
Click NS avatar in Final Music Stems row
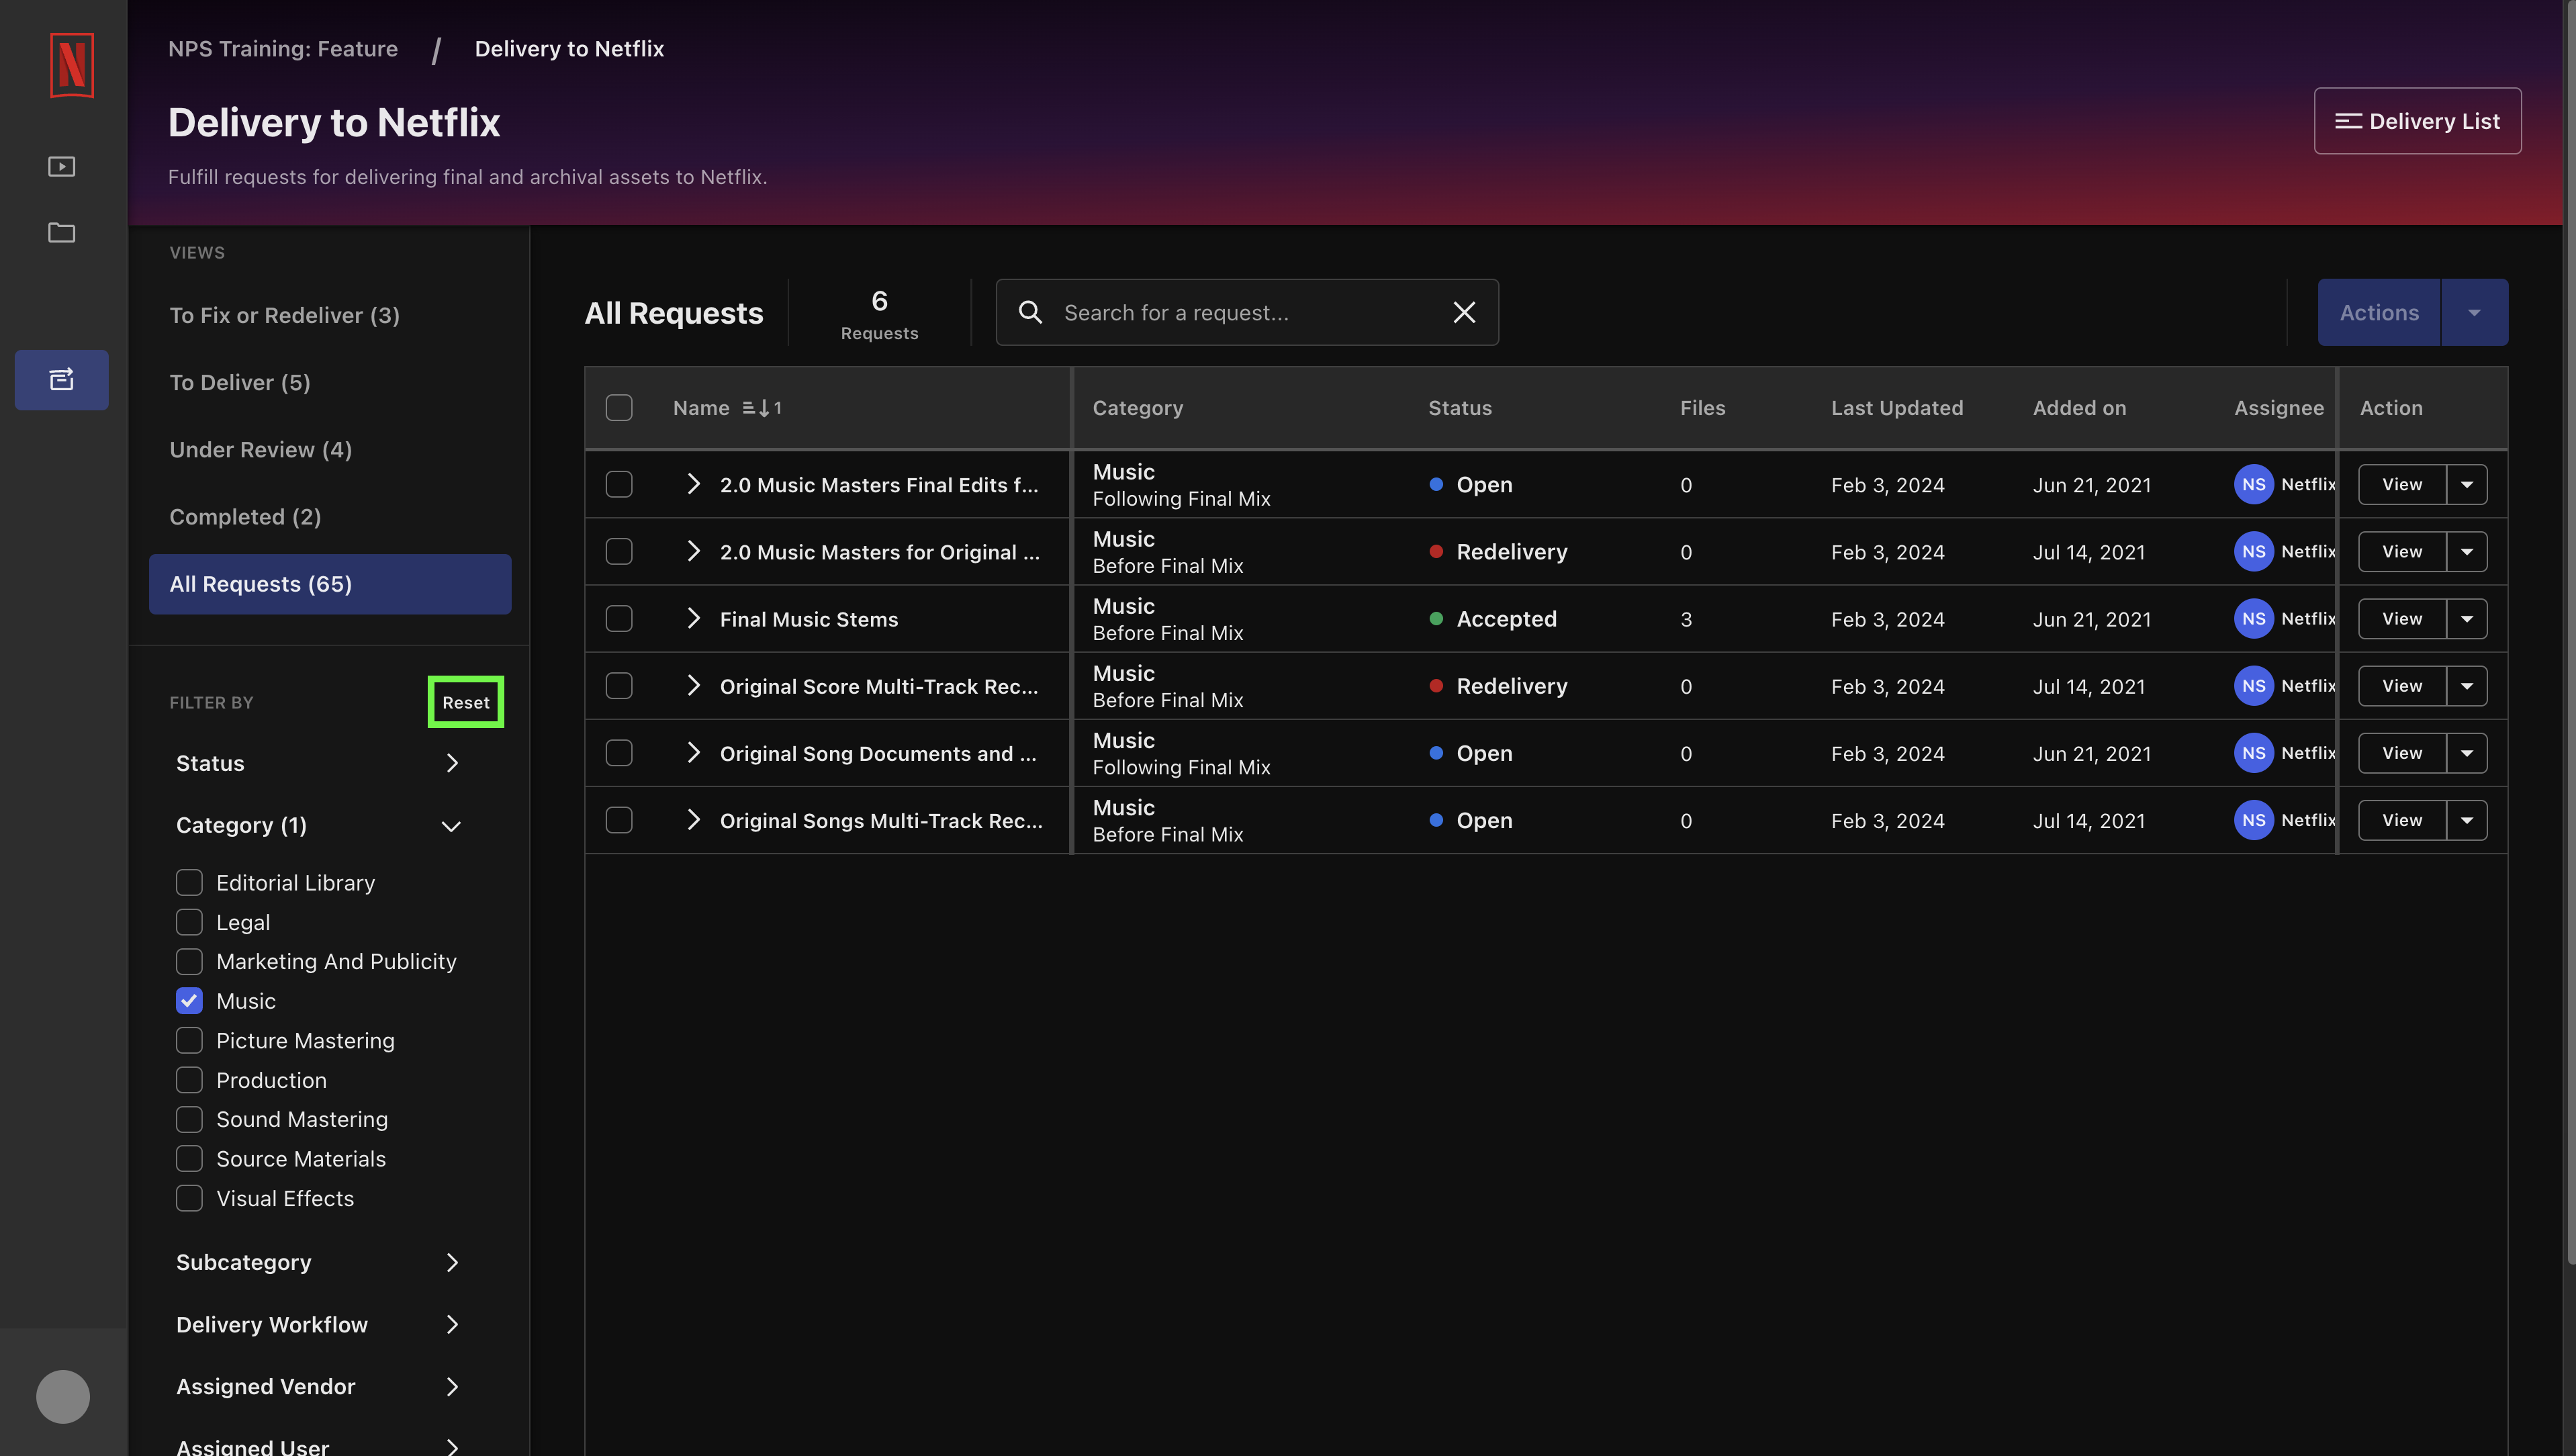pos(2253,619)
